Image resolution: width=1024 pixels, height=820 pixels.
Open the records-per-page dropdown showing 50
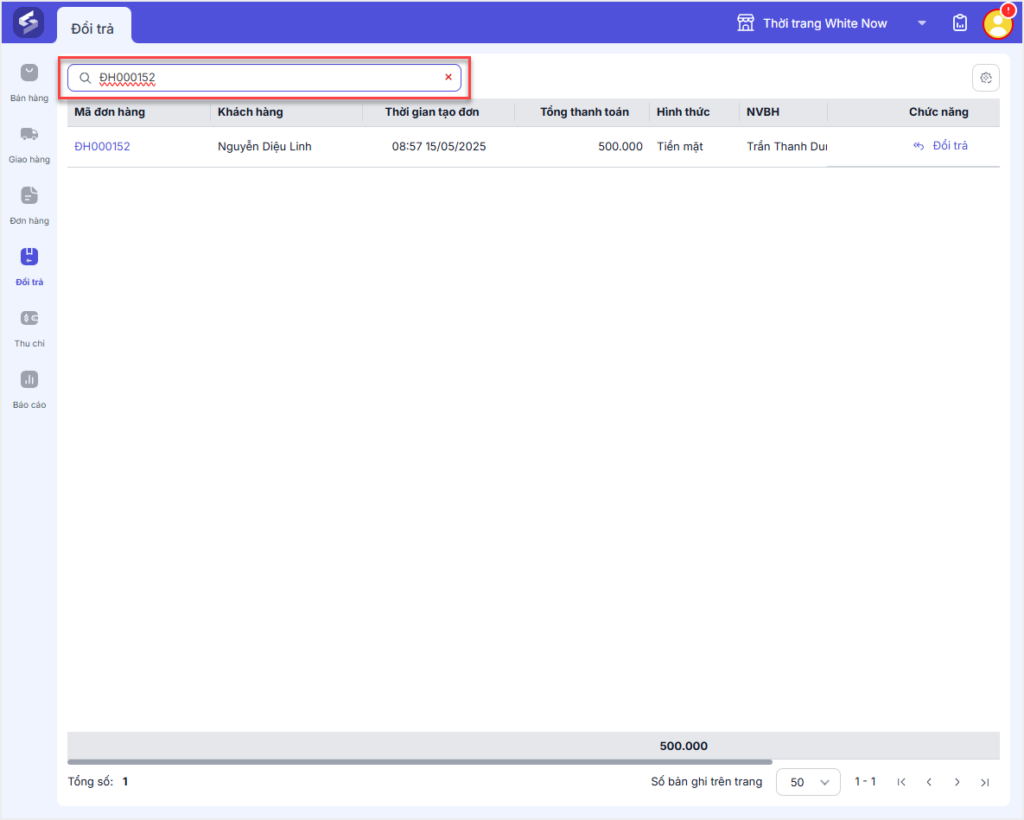[x=808, y=782]
